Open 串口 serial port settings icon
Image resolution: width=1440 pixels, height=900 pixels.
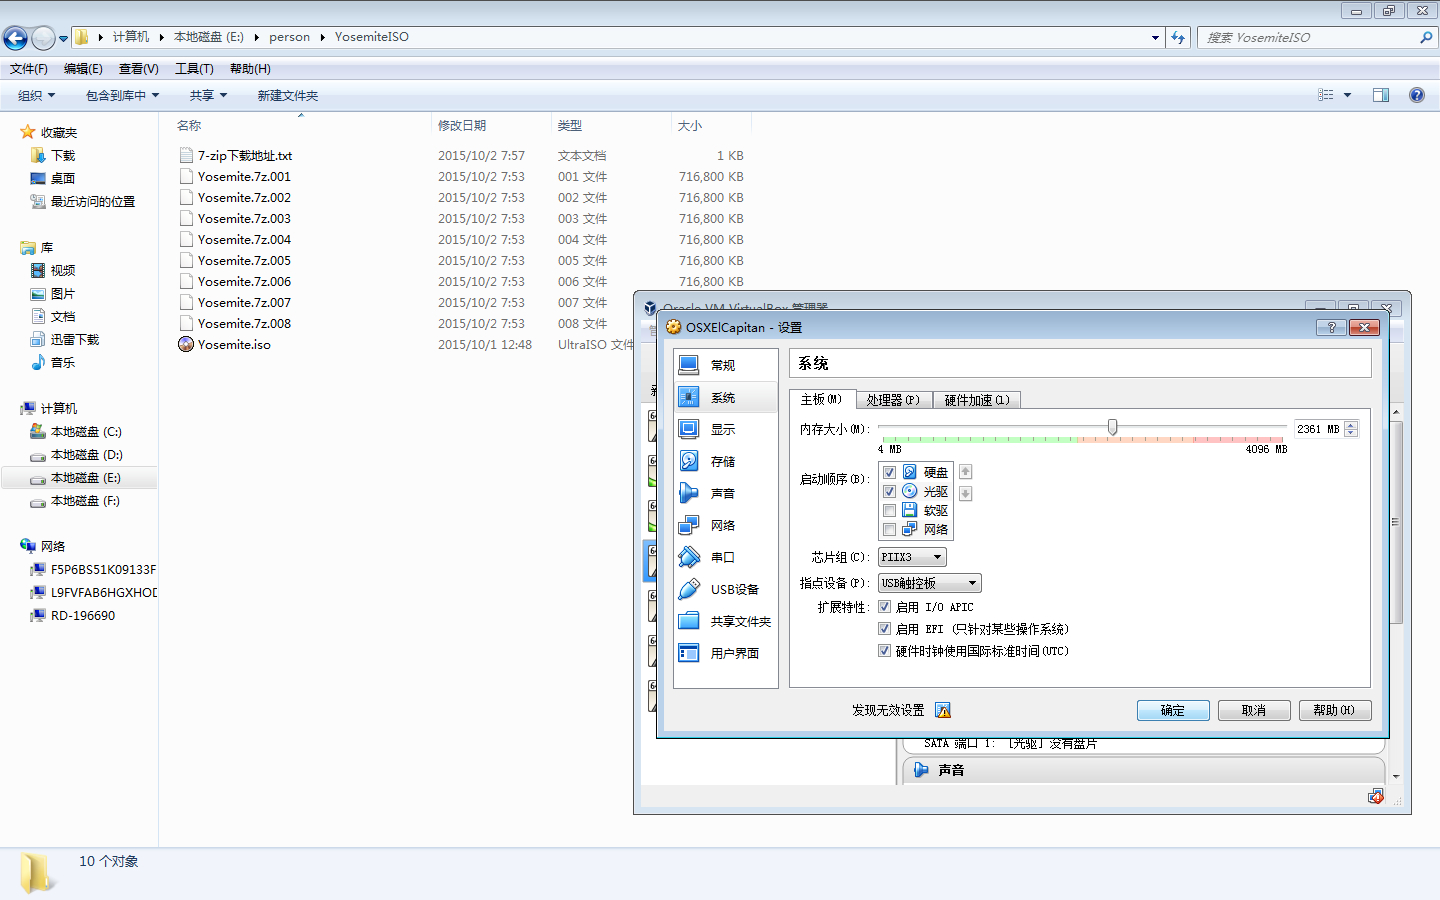(x=689, y=557)
